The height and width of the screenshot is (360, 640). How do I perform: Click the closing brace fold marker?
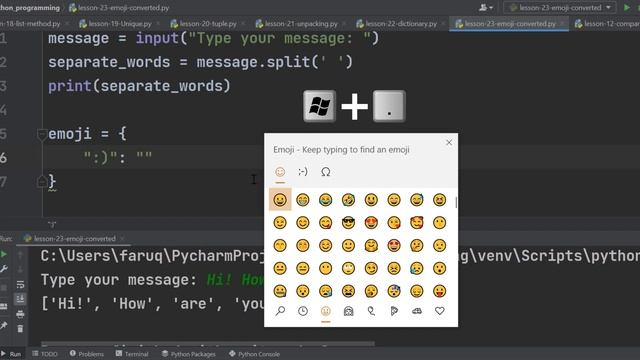(x=42, y=181)
